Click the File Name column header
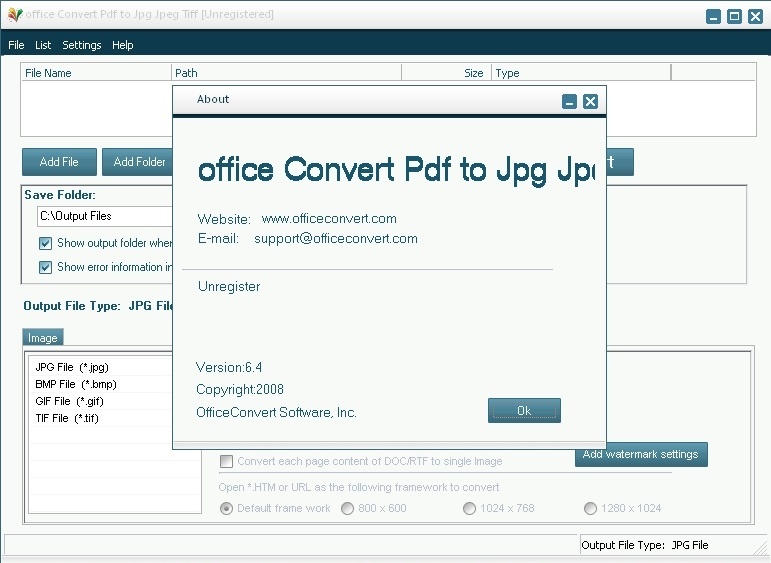 (x=96, y=73)
